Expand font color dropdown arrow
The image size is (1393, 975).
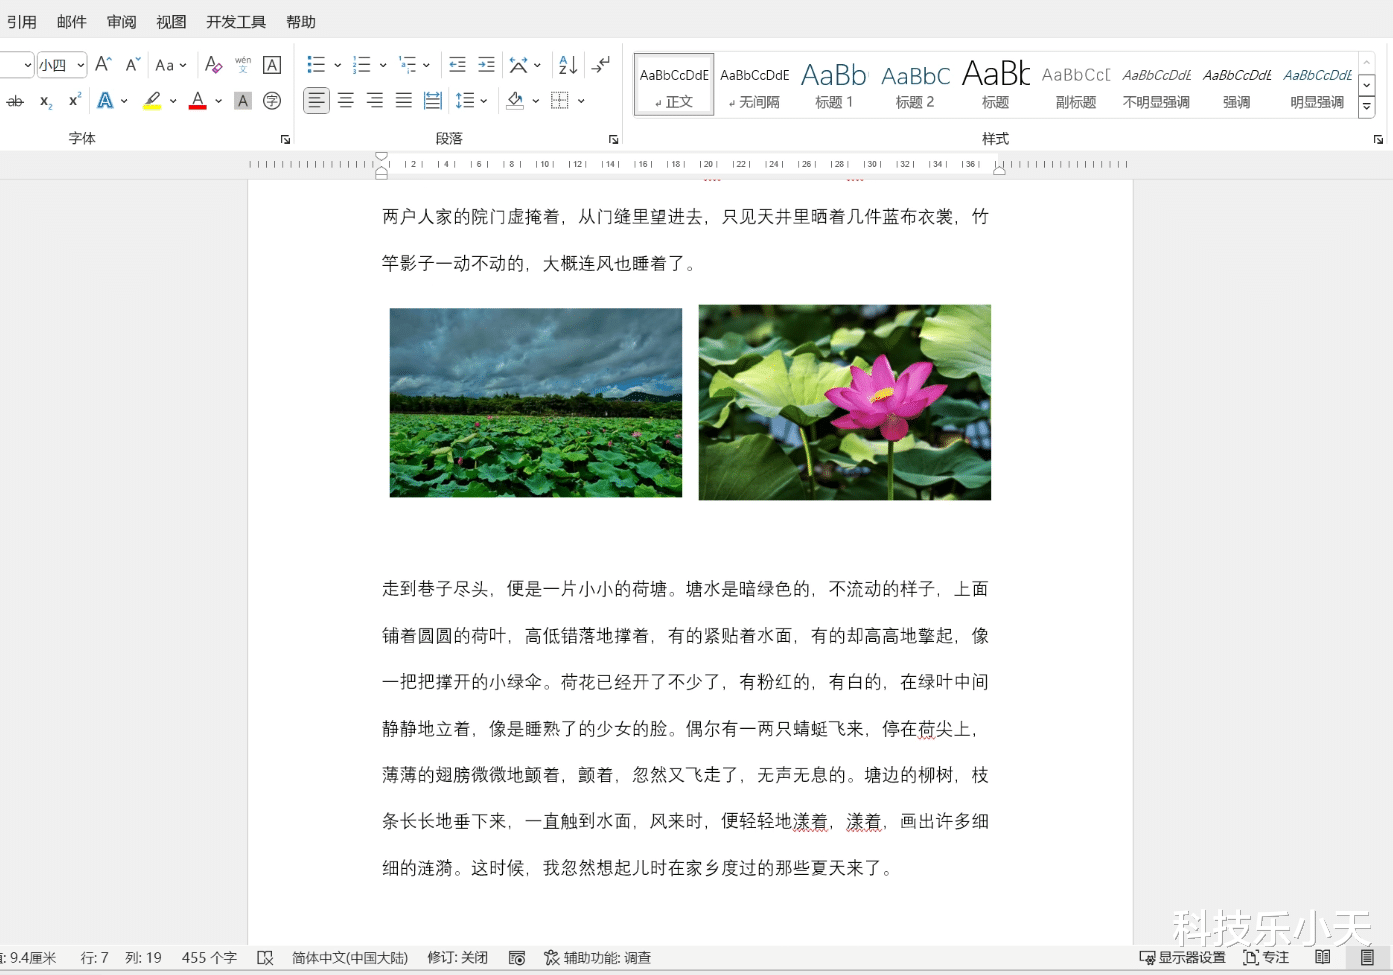[218, 101]
